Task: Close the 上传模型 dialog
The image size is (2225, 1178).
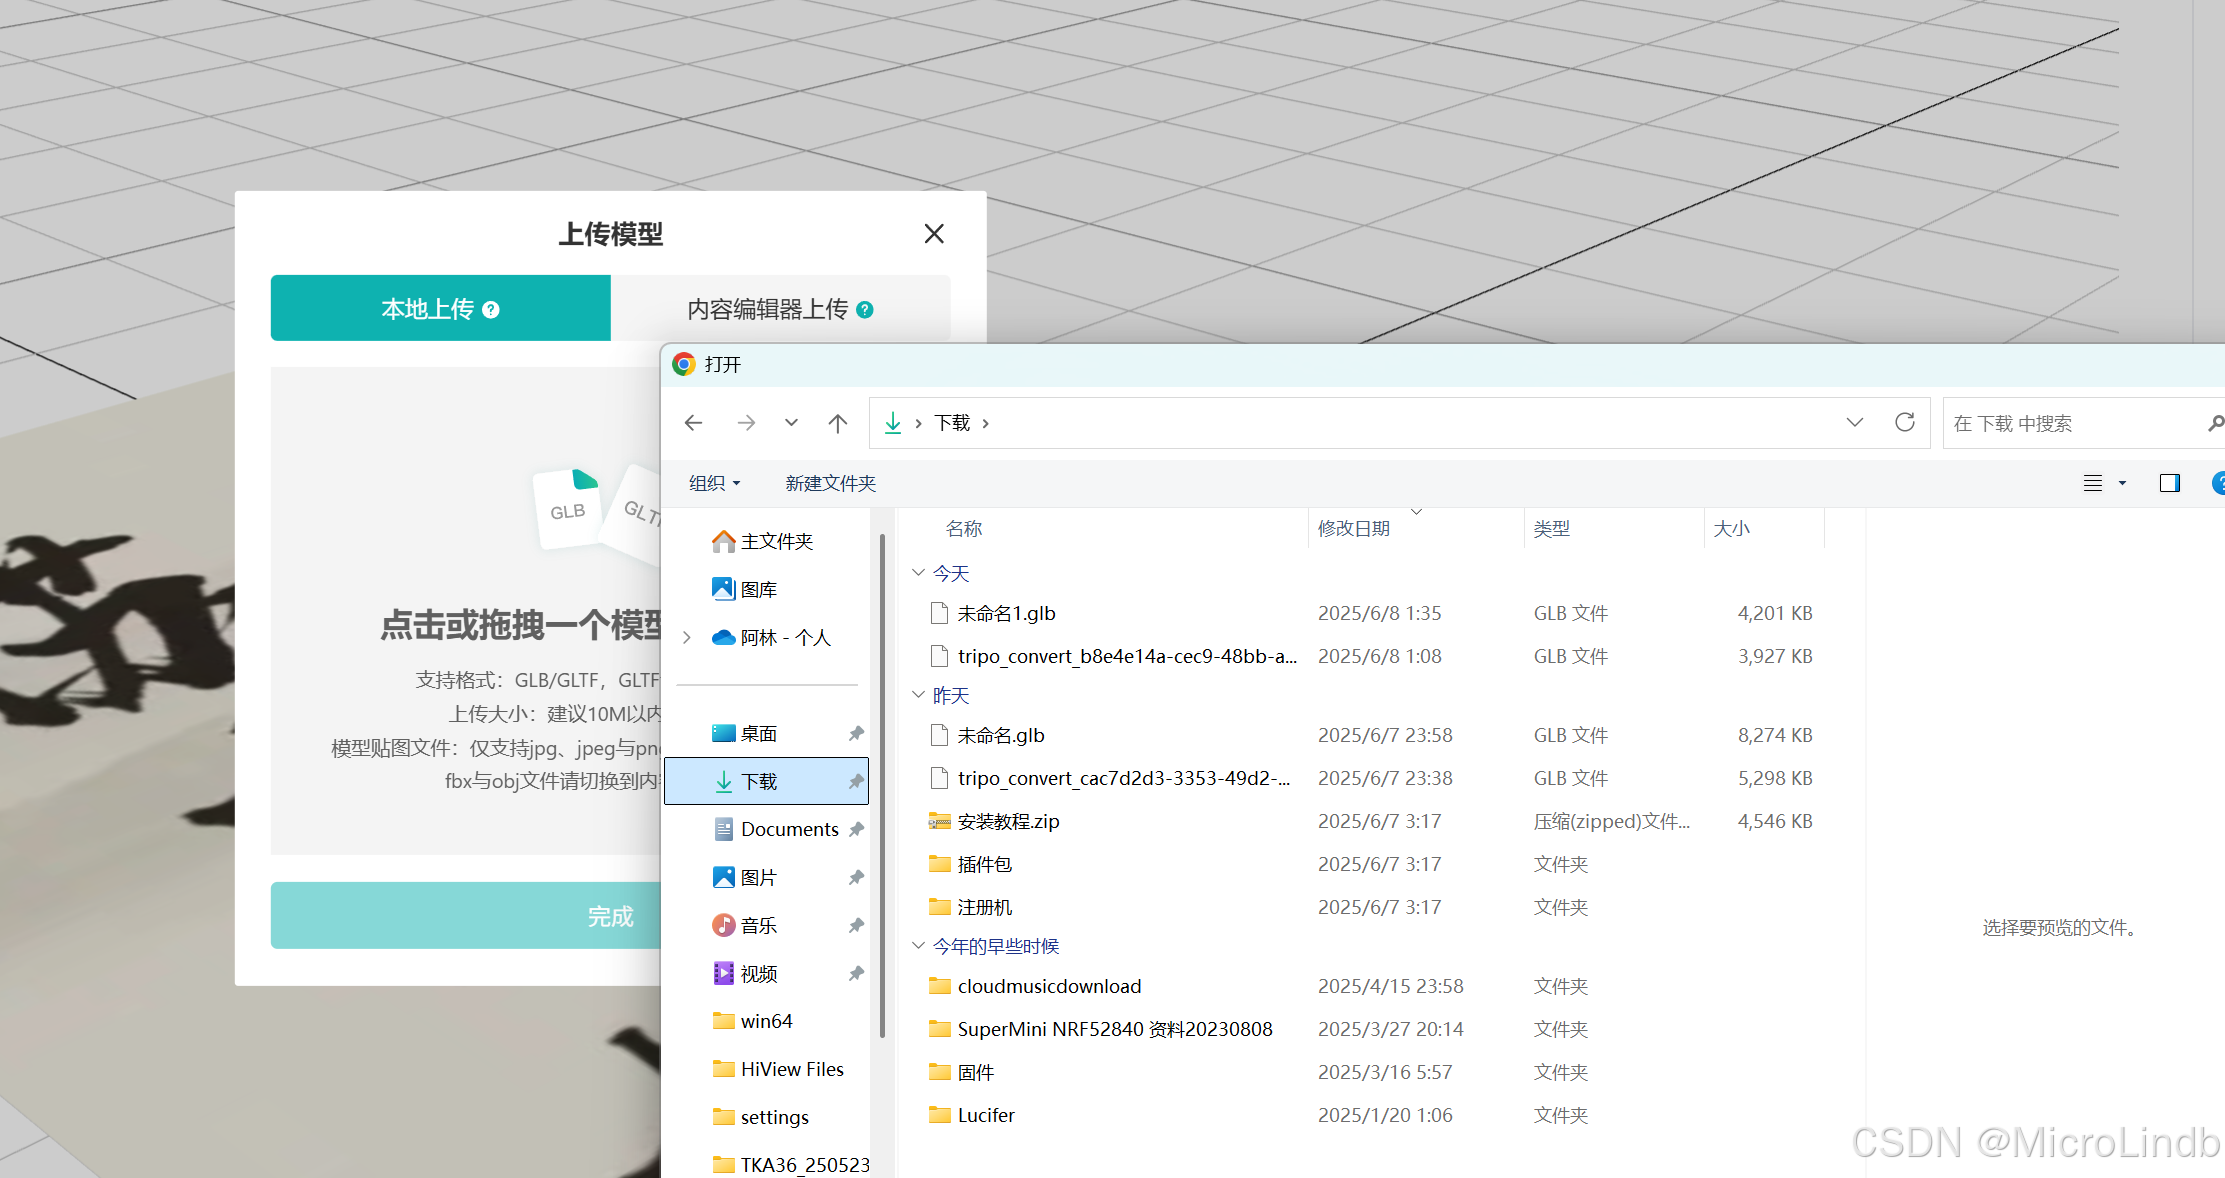Action: (934, 234)
